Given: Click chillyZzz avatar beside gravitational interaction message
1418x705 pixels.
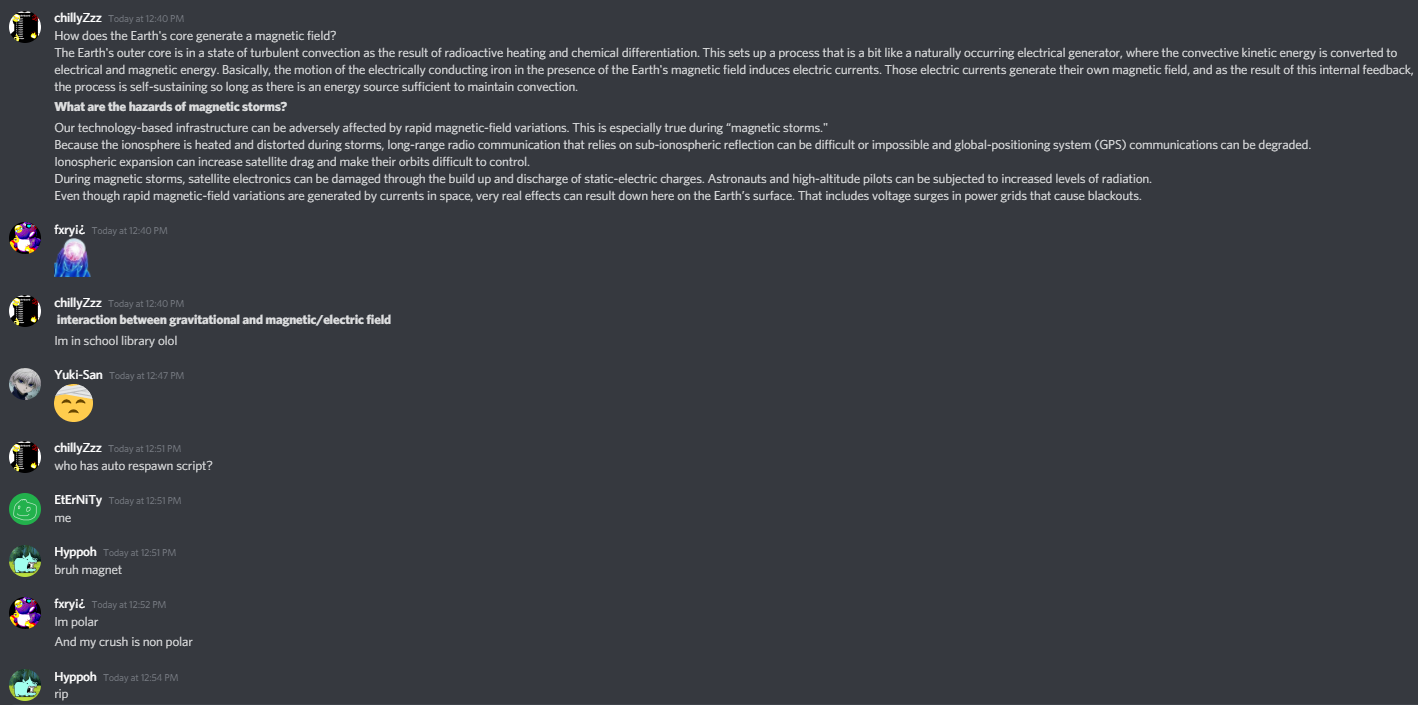Looking at the screenshot, I should tap(25, 311).
